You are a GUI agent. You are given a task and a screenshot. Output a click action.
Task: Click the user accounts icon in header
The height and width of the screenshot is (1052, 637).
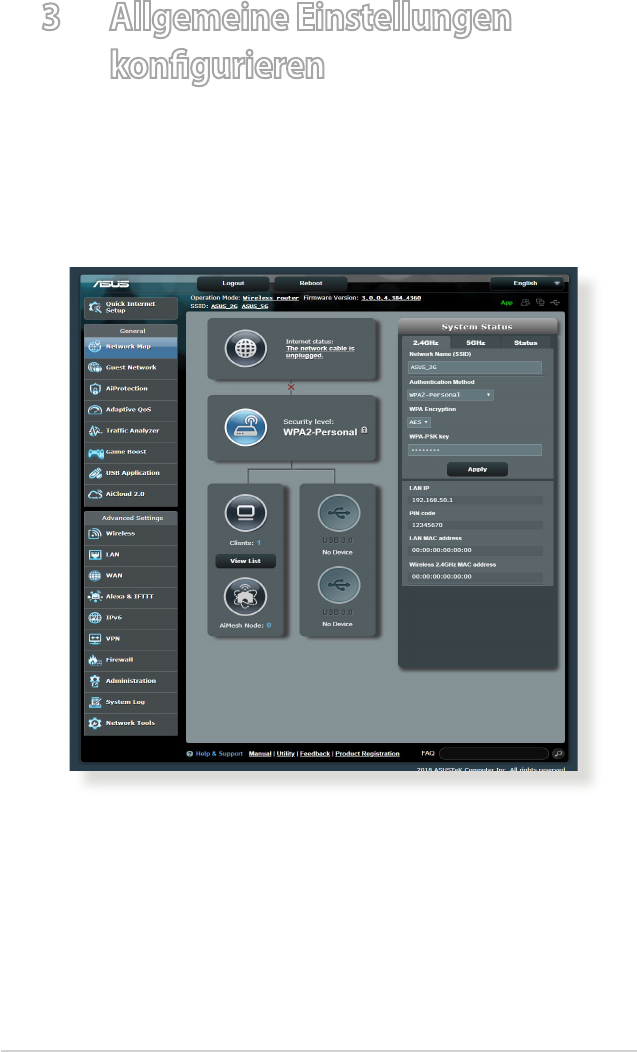coord(525,303)
